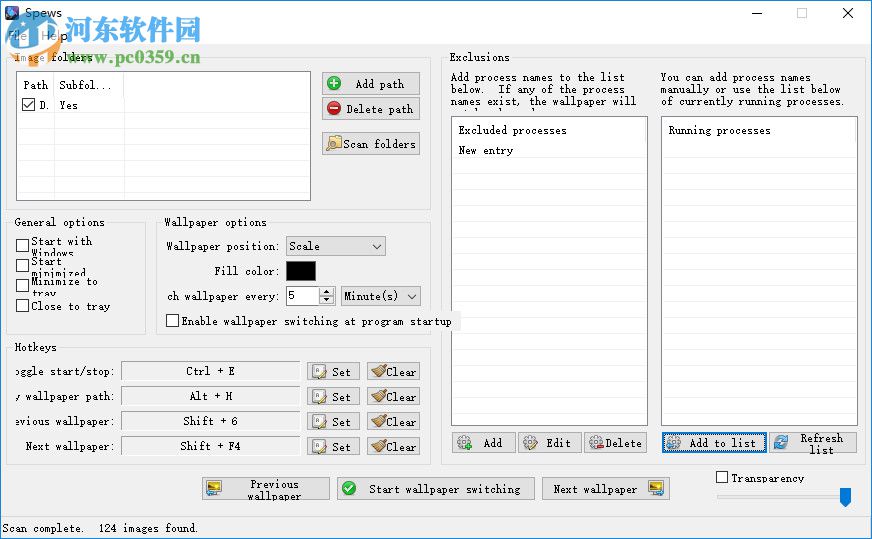Viewport: 872px width, 539px height.
Task: Toggle the Transparency checkbox
Action: click(722, 477)
